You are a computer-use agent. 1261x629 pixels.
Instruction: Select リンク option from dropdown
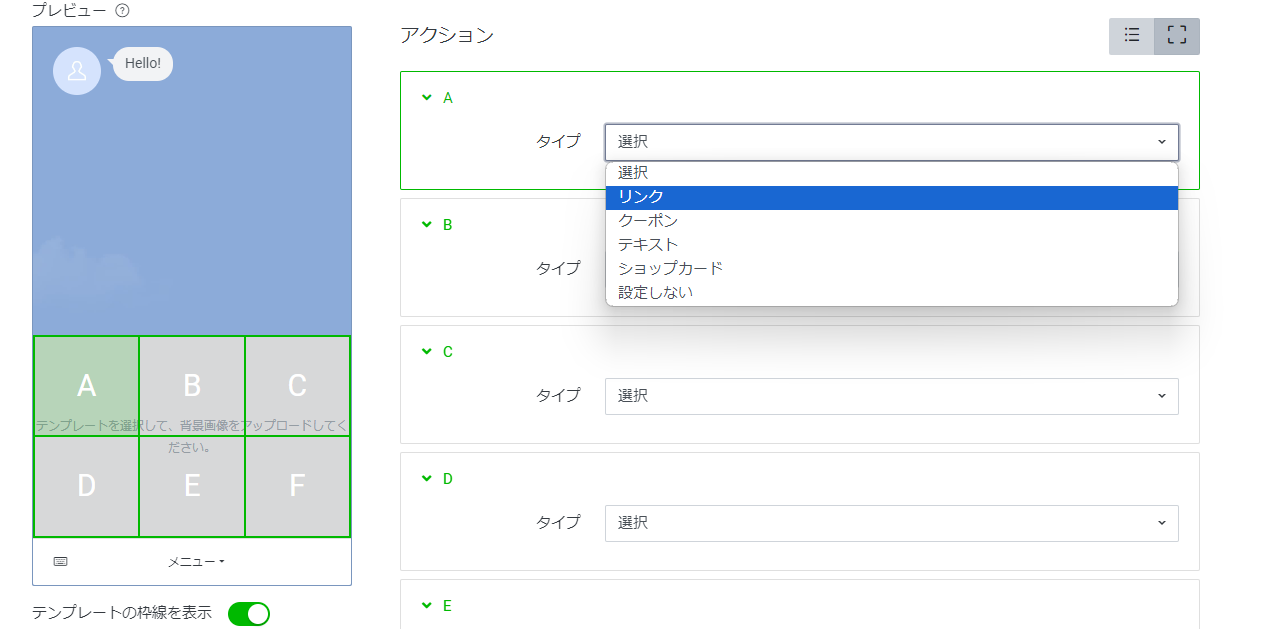tap(891, 197)
